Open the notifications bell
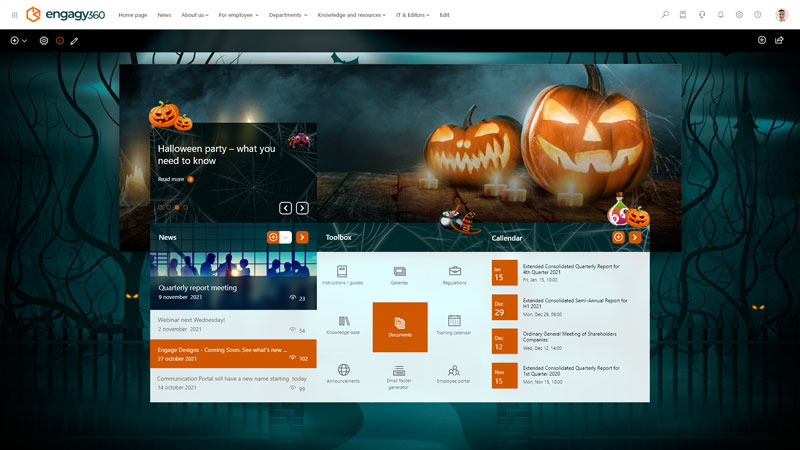 click(x=721, y=15)
